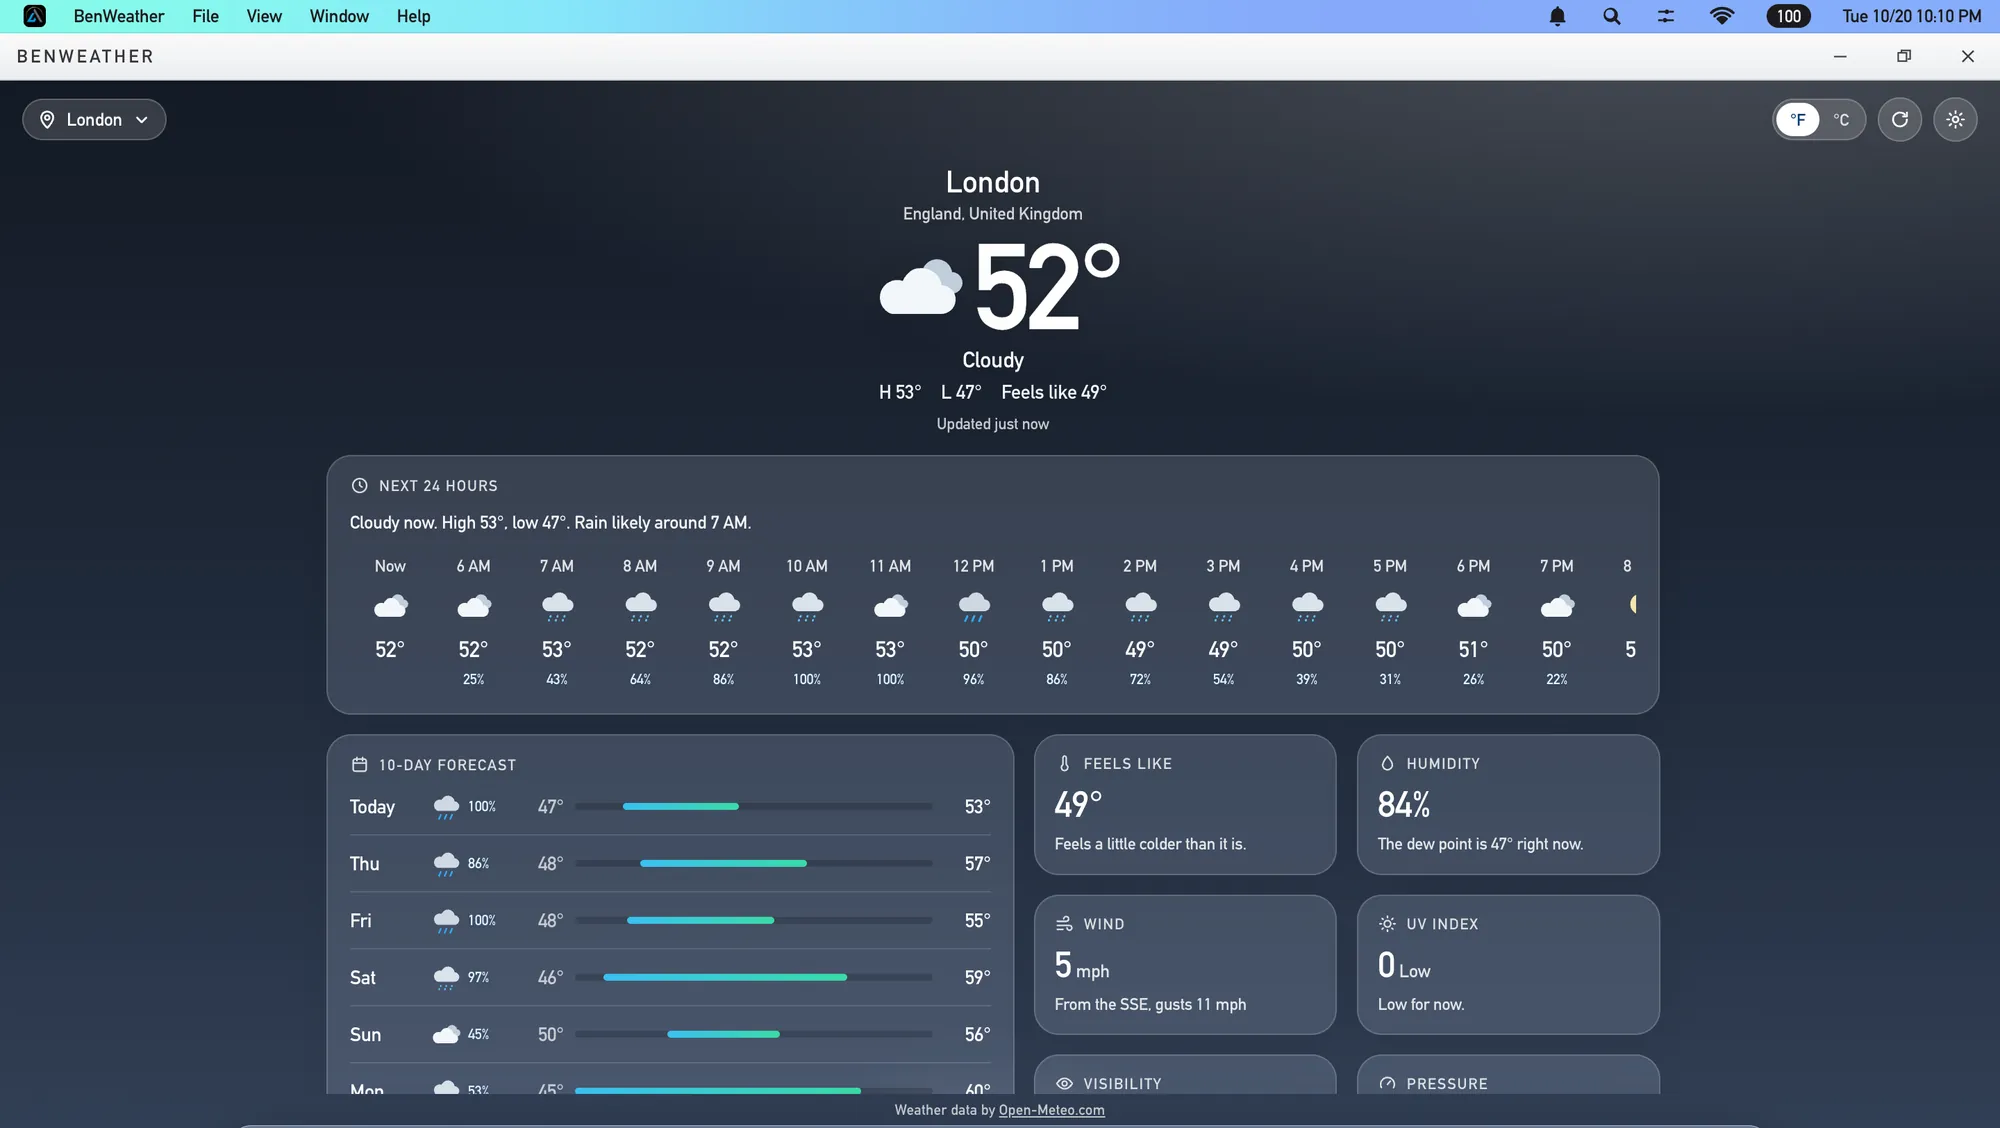
Task: Open the Window menu
Action: pos(339,16)
